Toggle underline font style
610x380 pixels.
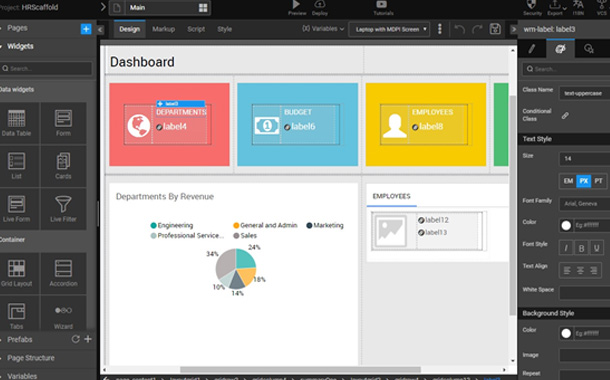pyautogui.click(x=596, y=248)
